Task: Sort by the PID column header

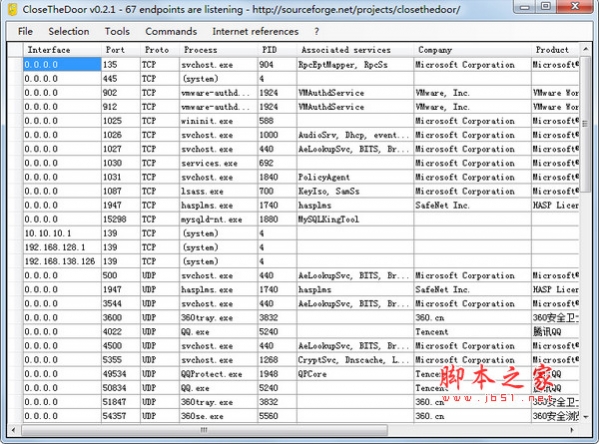Action: [269, 49]
